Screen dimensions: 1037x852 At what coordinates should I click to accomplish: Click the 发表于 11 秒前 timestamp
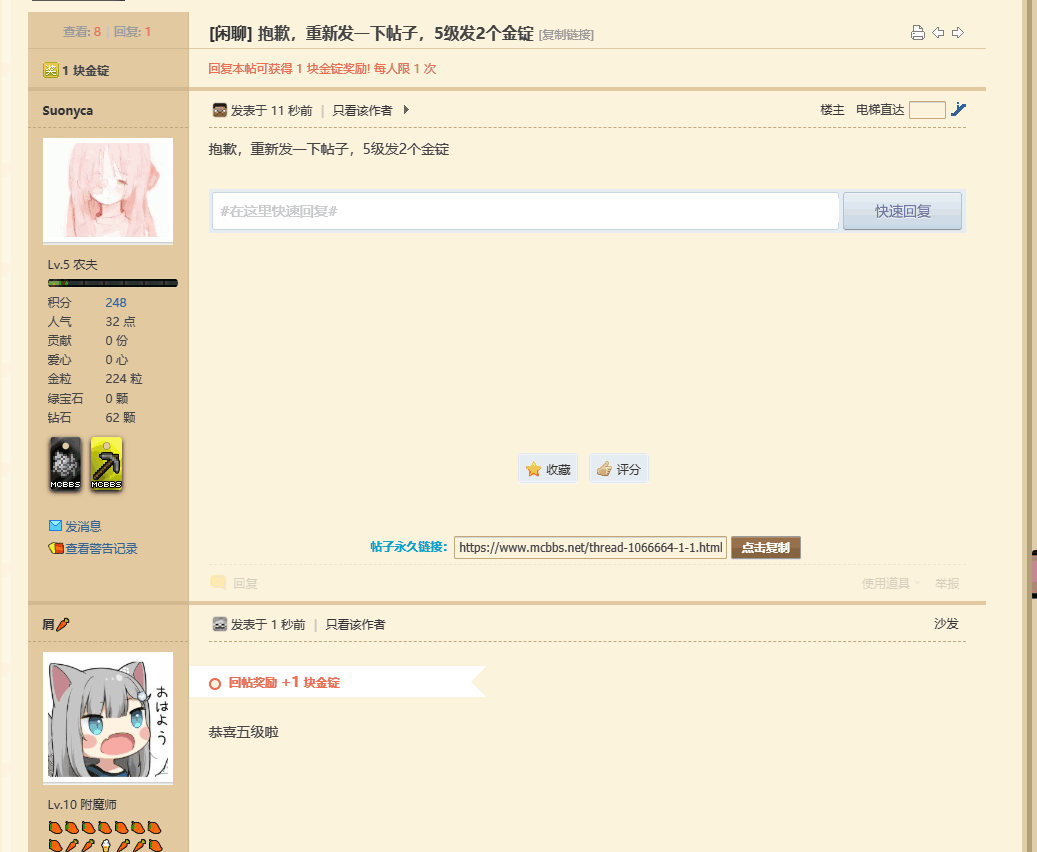point(271,110)
